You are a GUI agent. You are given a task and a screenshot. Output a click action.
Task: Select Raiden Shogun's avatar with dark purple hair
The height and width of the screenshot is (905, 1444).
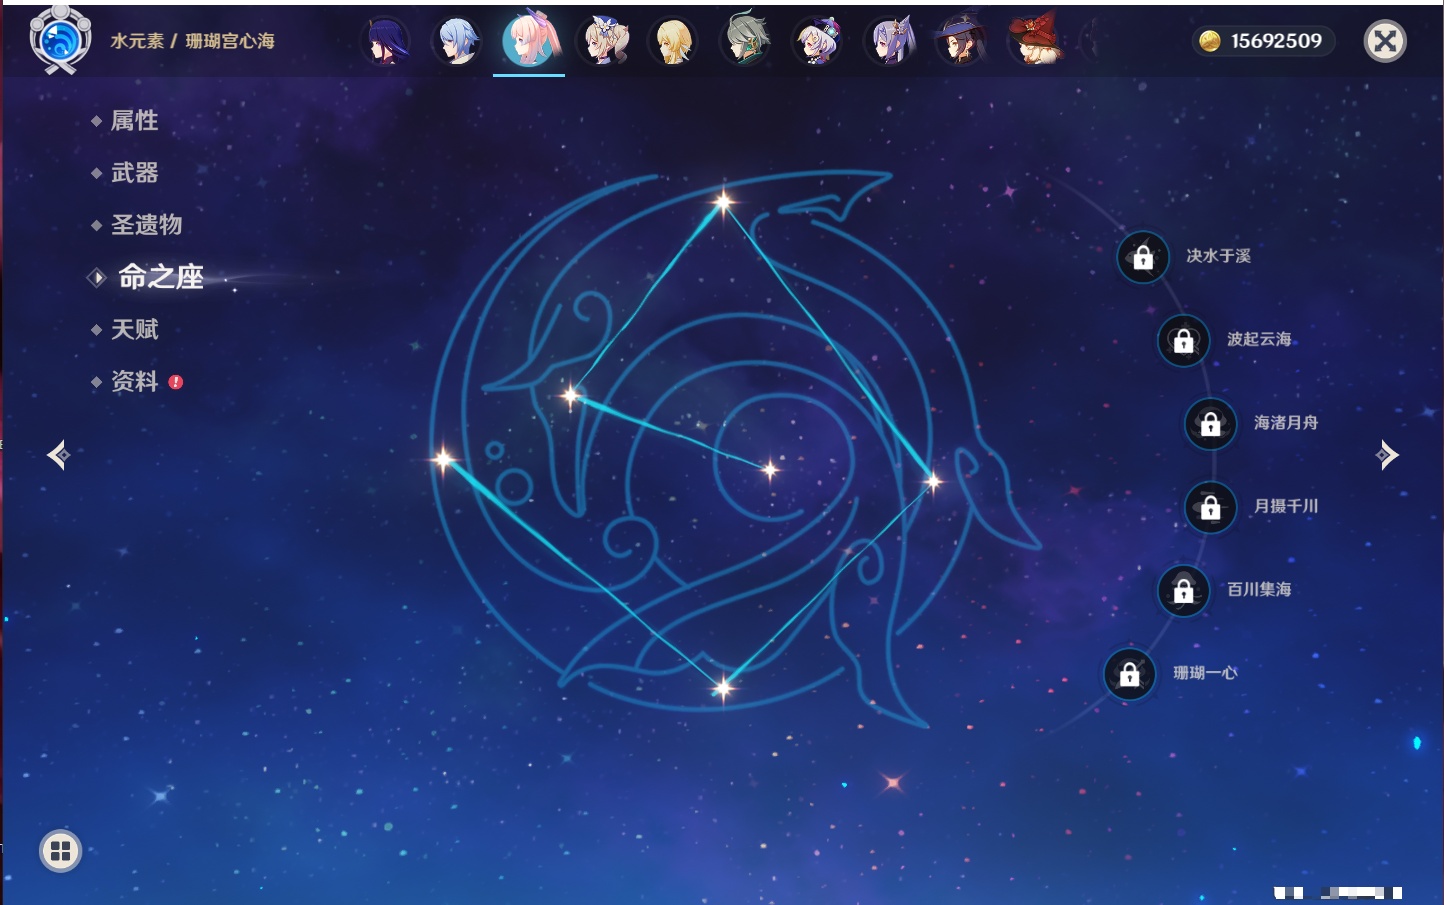[x=386, y=41]
